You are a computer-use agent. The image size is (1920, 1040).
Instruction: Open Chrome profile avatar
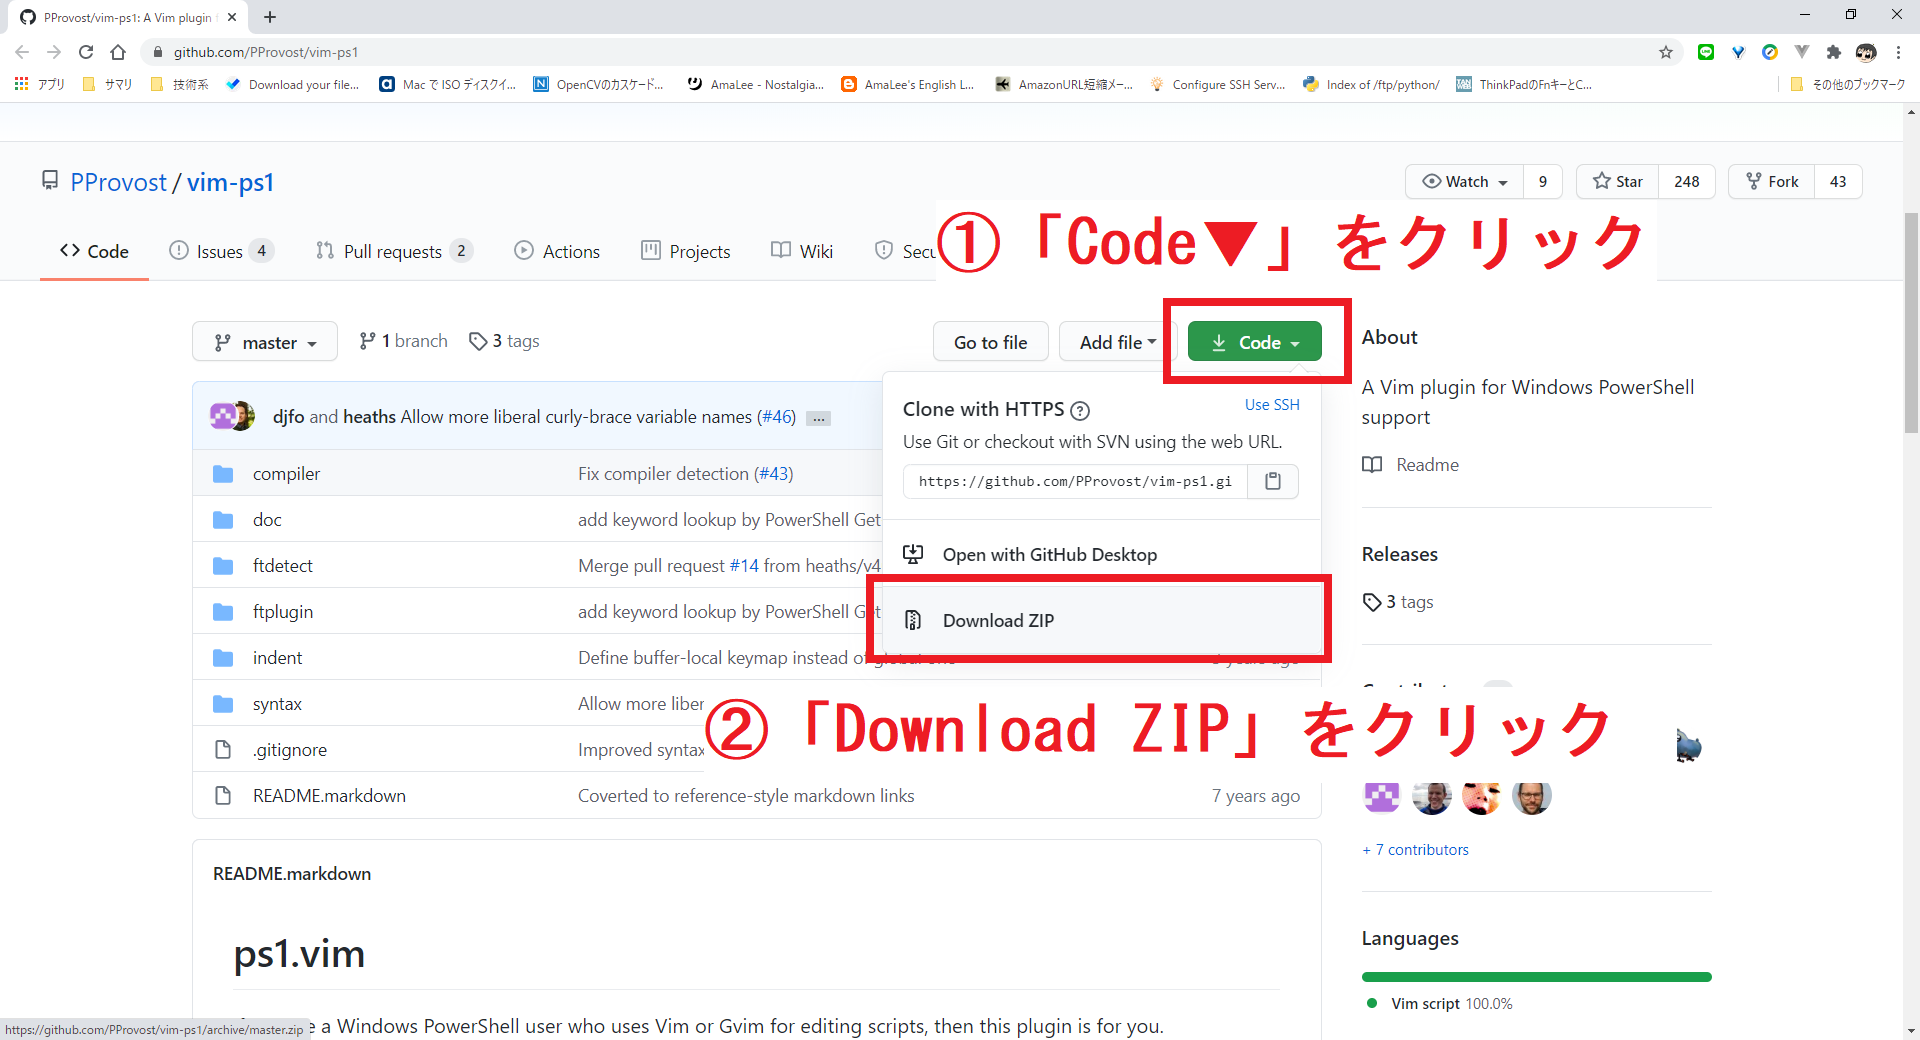[1866, 52]
